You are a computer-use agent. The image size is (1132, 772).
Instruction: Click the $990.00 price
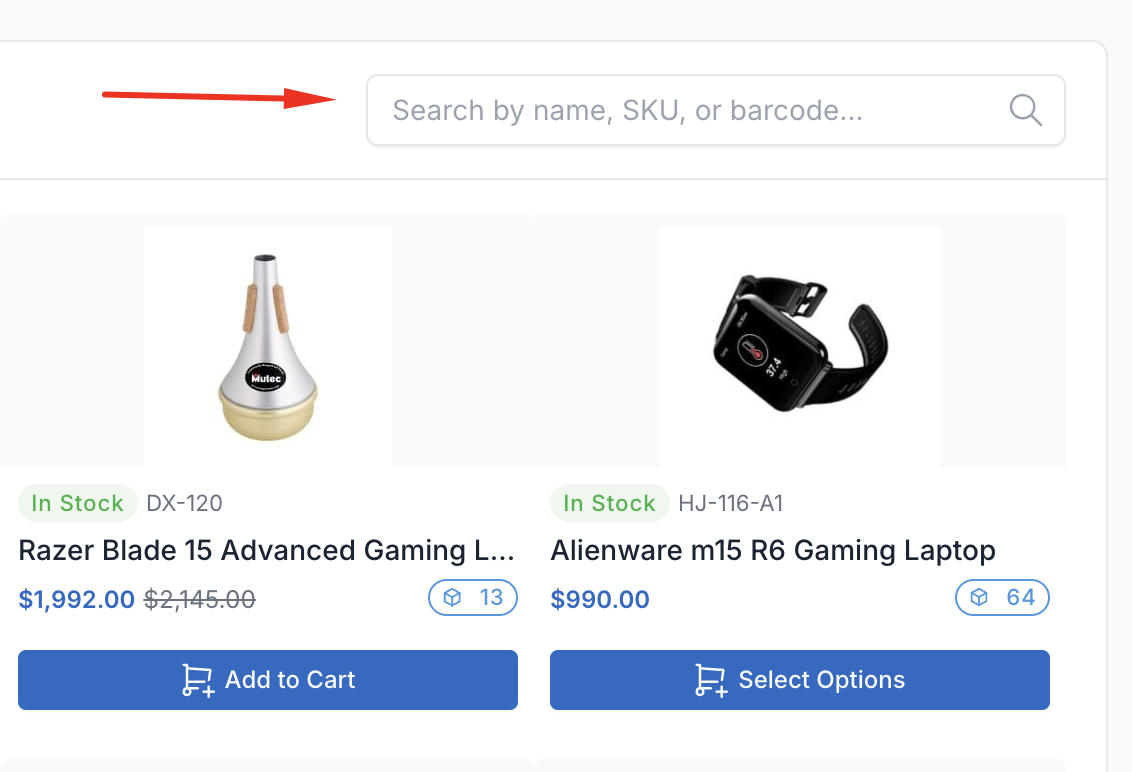(600, 600)
